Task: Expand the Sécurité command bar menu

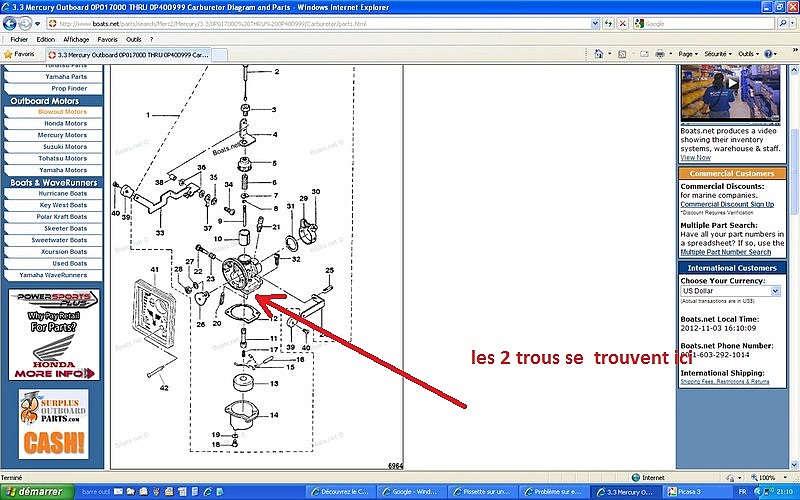Action: pyautogui.click(x=718, y=54)
